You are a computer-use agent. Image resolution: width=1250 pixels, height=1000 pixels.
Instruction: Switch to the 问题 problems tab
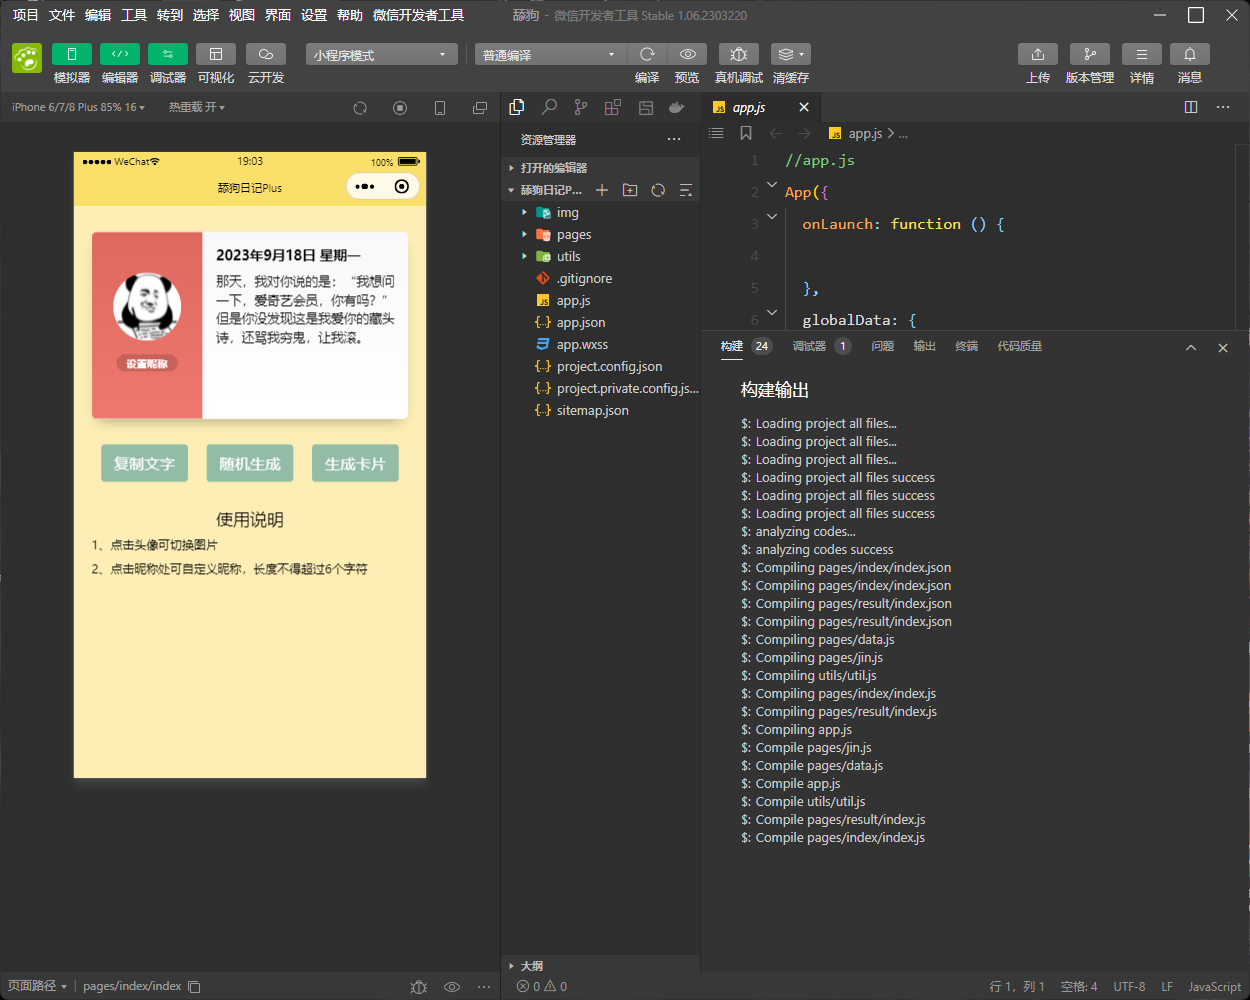coord(883,346)
